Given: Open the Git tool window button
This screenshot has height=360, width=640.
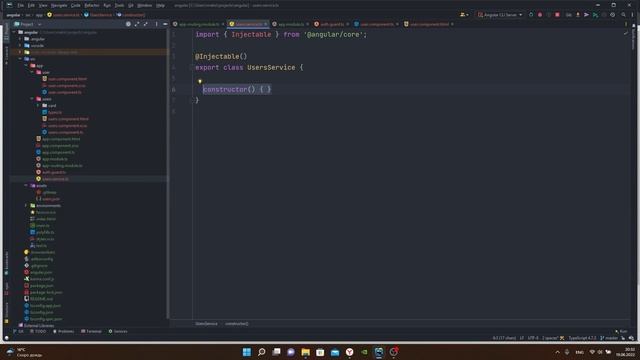Looking at the screenshot, I should [x=19, y=331].
